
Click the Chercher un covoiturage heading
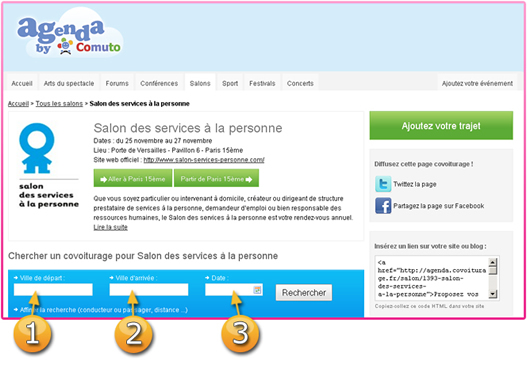click(x=143, y=256)
